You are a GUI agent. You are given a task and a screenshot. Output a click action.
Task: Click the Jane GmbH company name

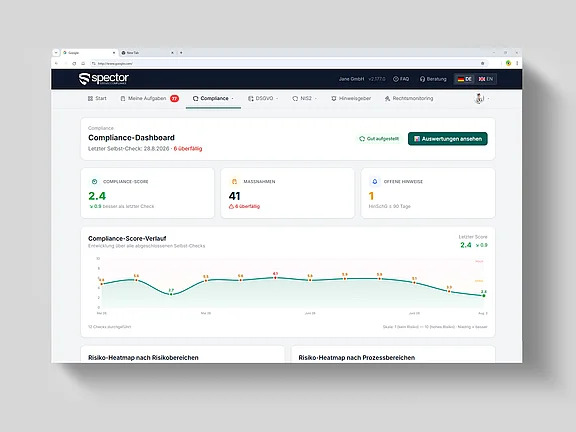(x=352, y=79)
